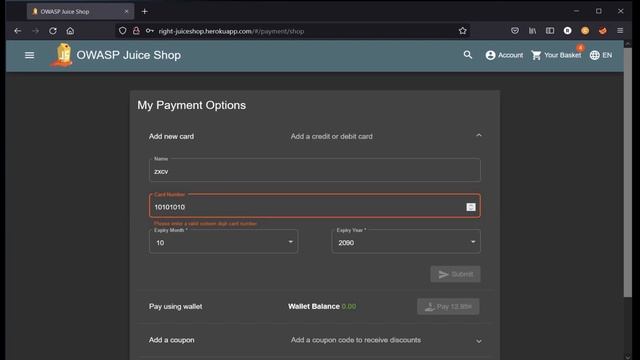640x360 pixels.
Task: Change language with the EN globe
Action: pyautogui.click(x=601, y=55)
